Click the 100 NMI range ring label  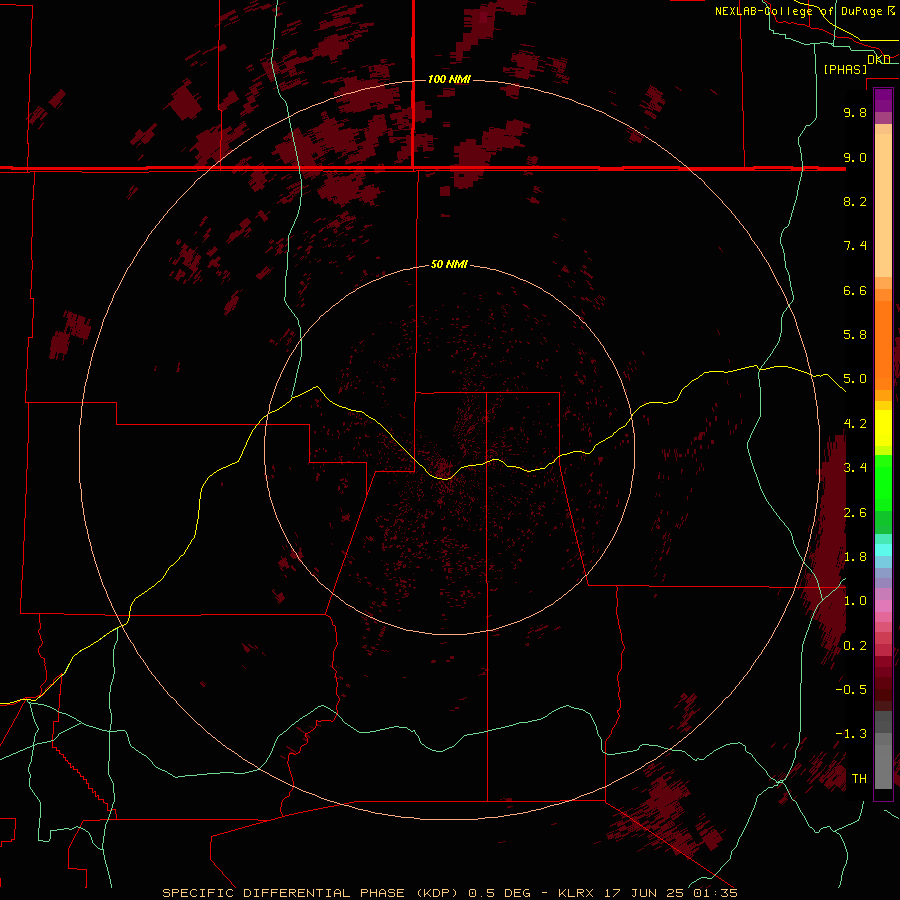pyautogui.click(x=449, y=79)
